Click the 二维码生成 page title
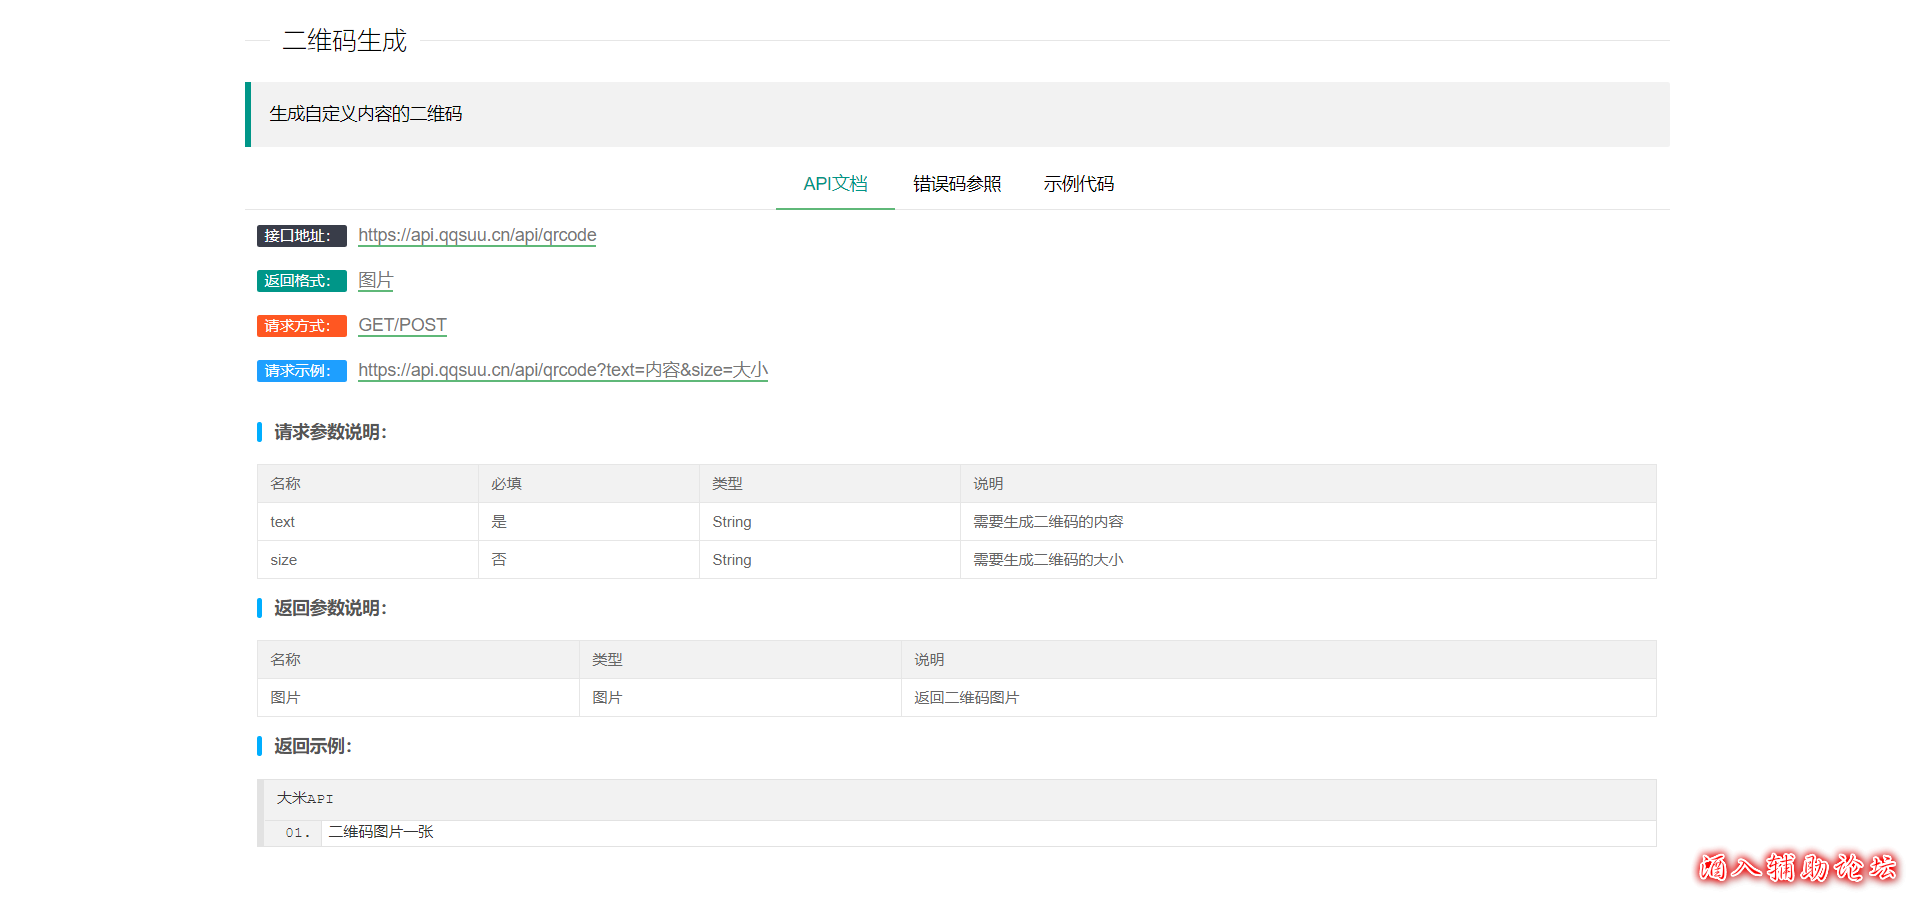The height and width of the screenshot is (900, 1917). [344, 41]
